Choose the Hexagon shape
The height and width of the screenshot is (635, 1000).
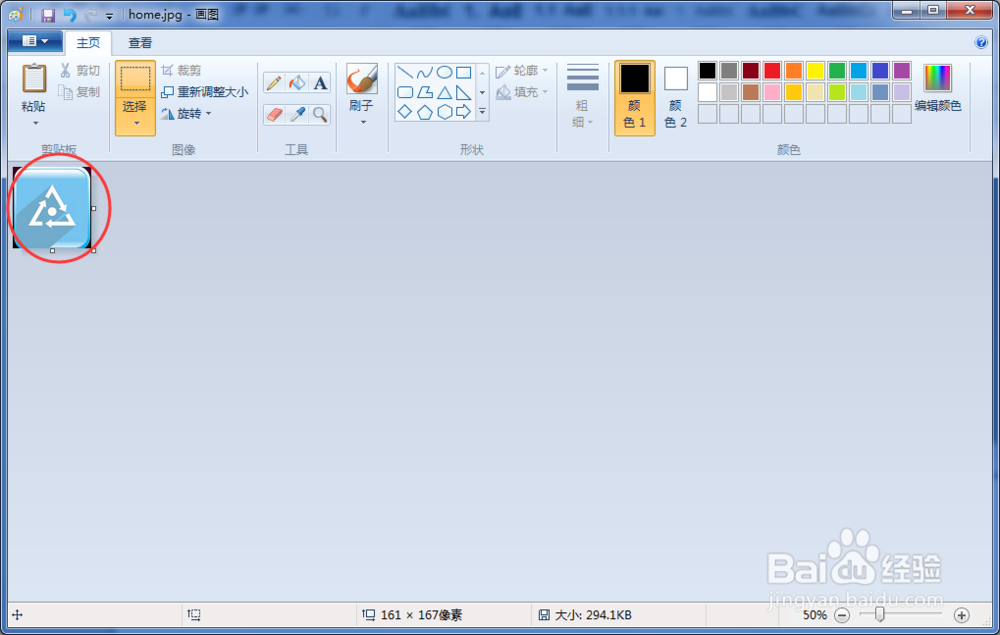[445, 112]
